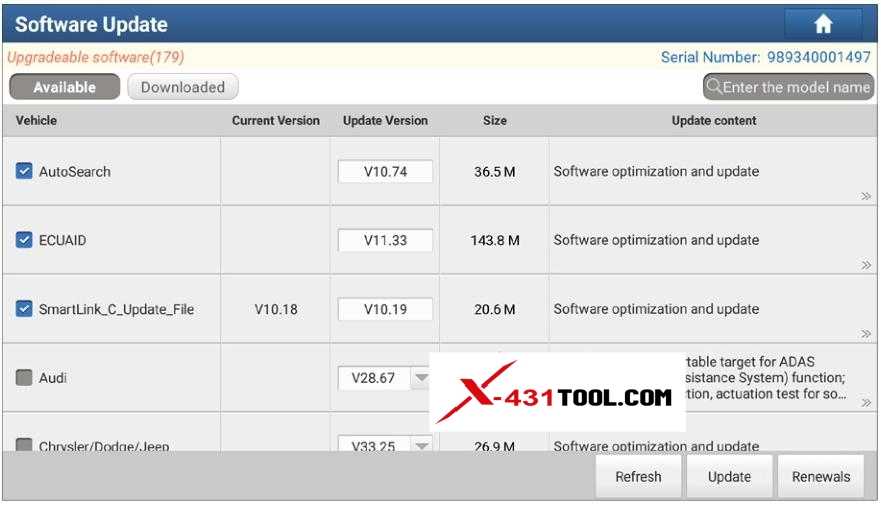Expand SmartLink_C_Update_File update content arrow
Viewport: 881px width, 506px height.
point(866,334)
